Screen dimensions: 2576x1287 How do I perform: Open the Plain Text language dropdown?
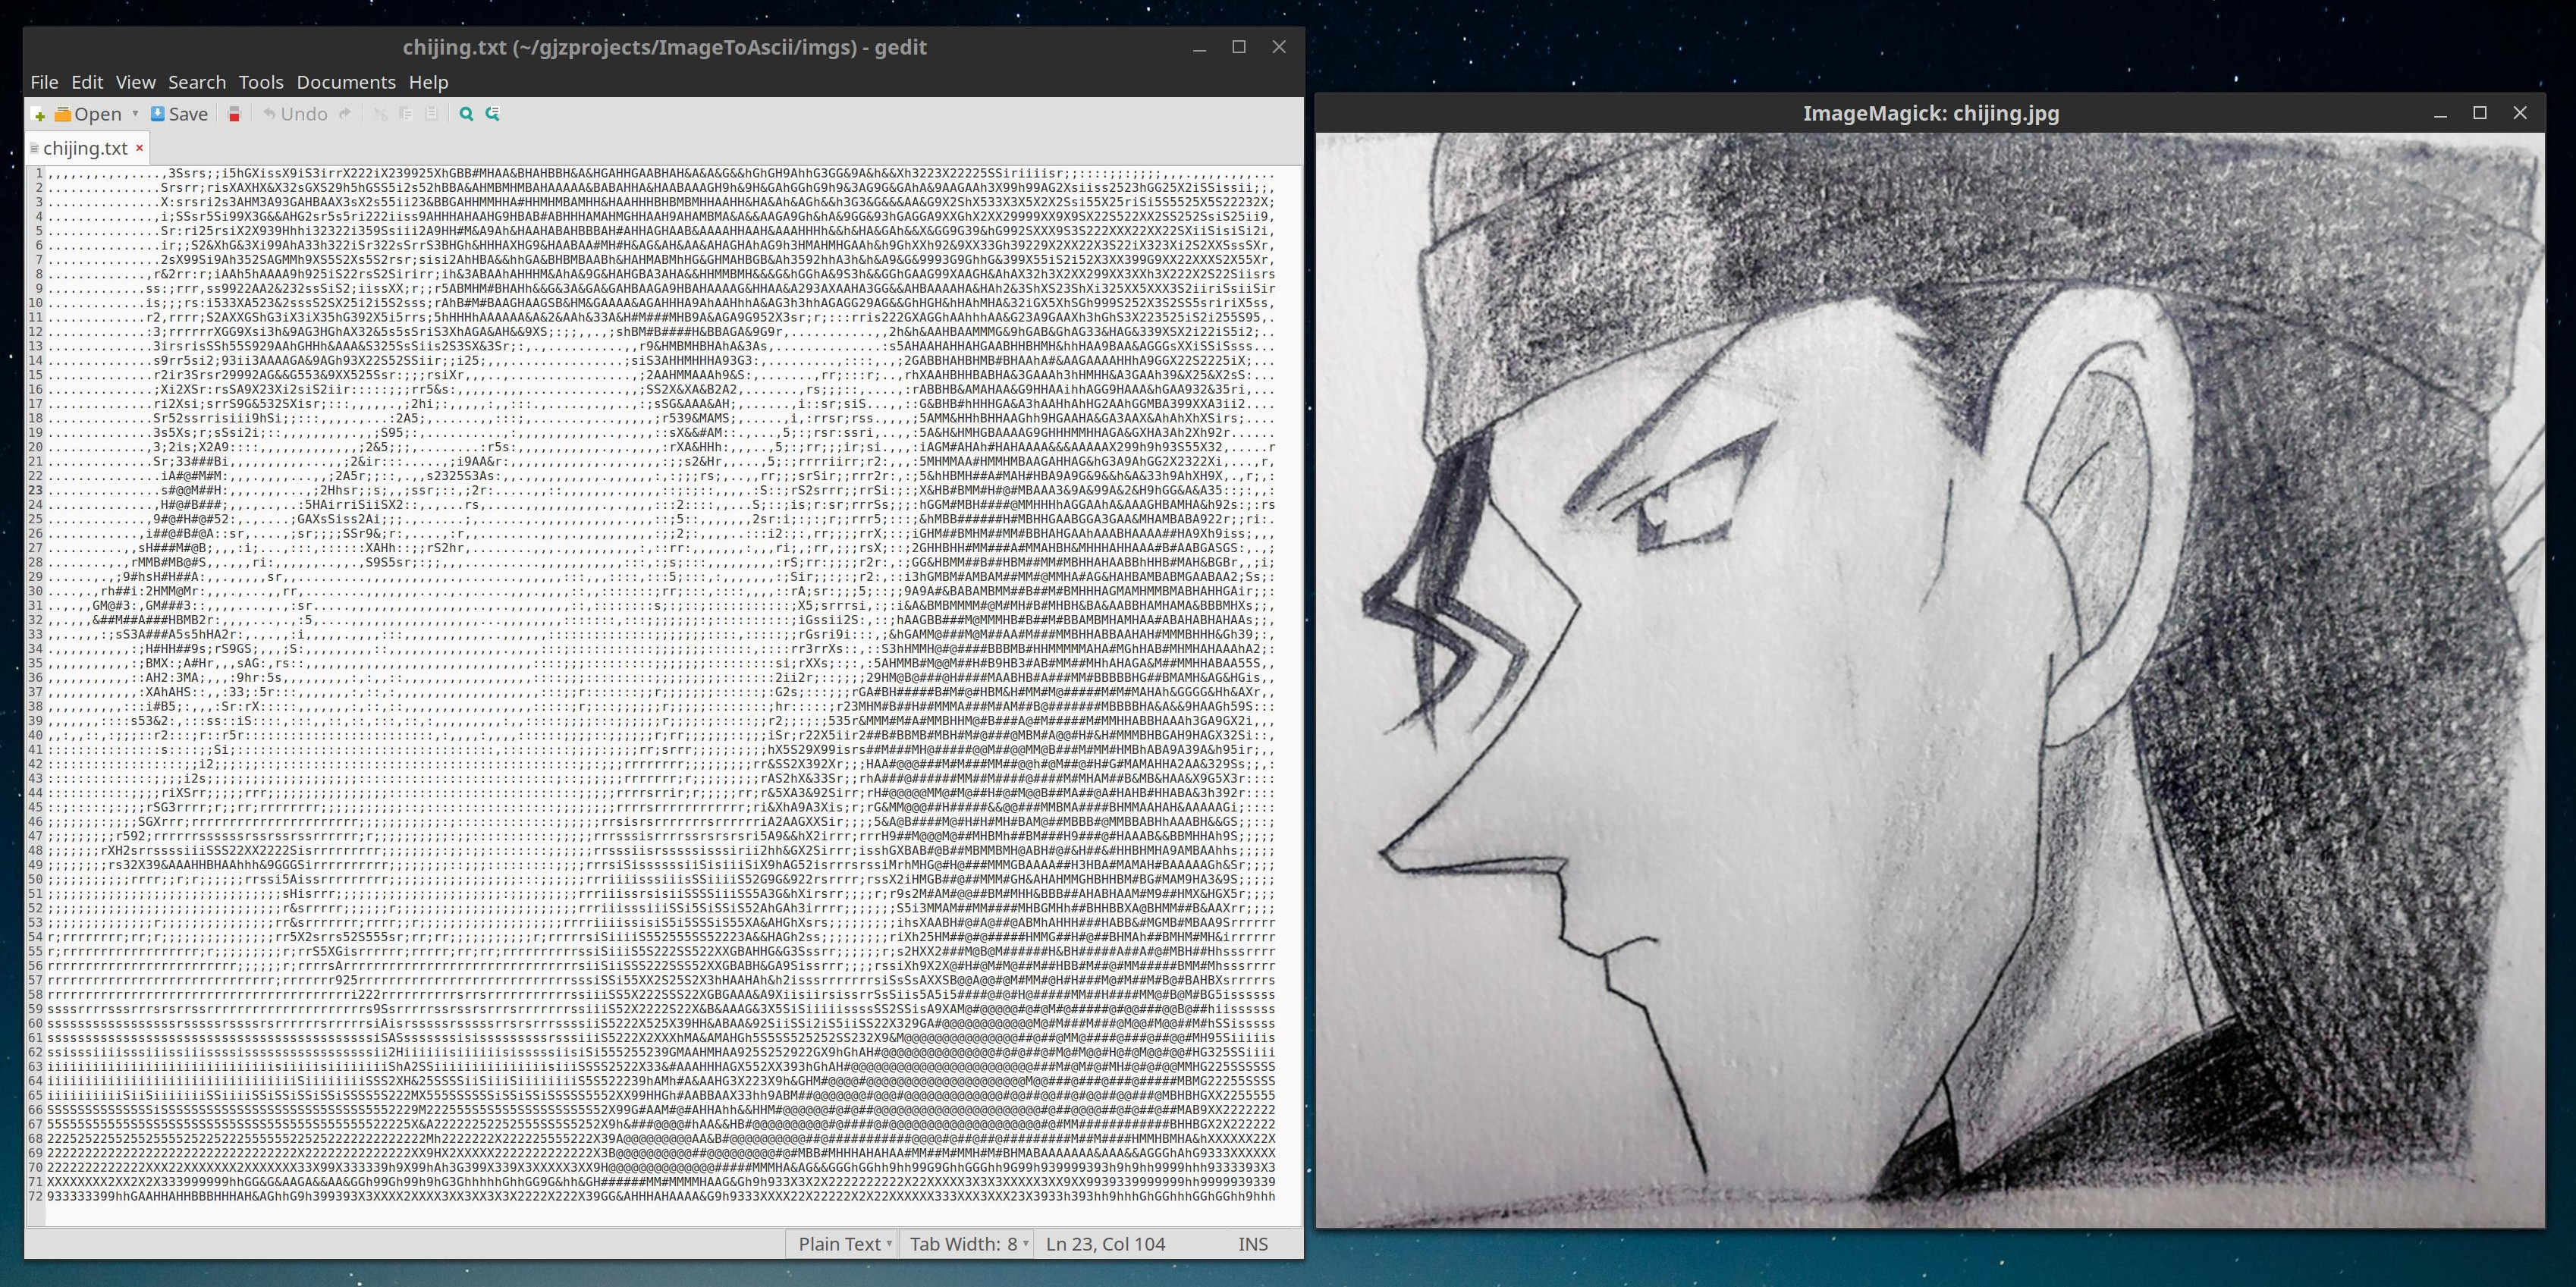pyautogui.click(x=844, y=1244)
